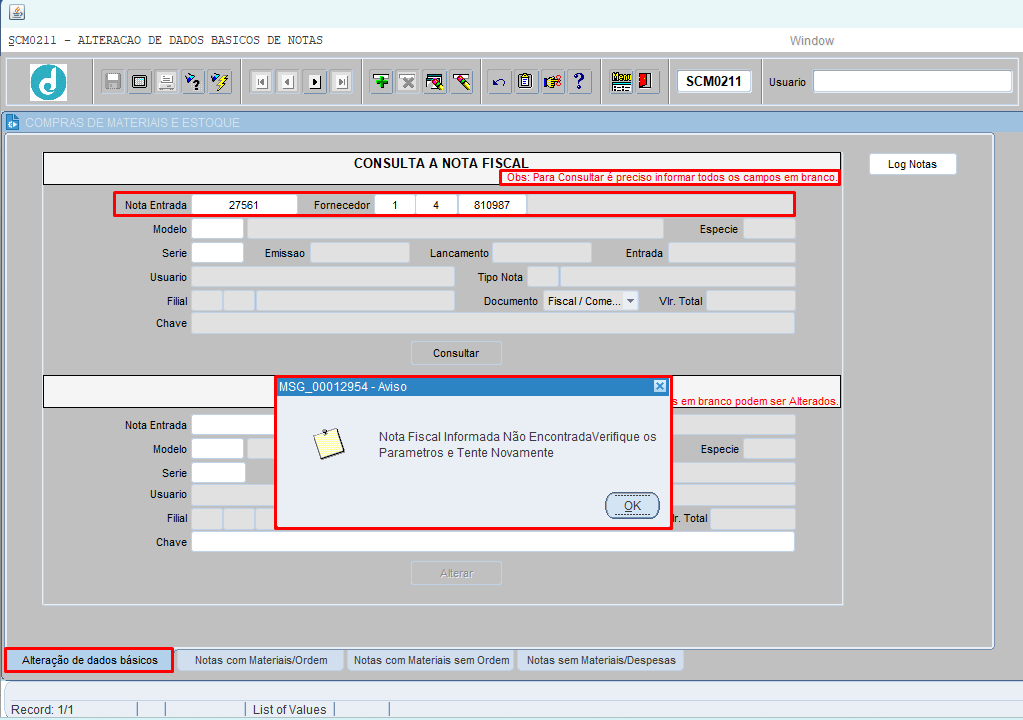Image resolution: width=1023 pixels, height=720 pixels.
Task: Select Notas sem Materiais/Despesas tab
Action: coord(600,660)
